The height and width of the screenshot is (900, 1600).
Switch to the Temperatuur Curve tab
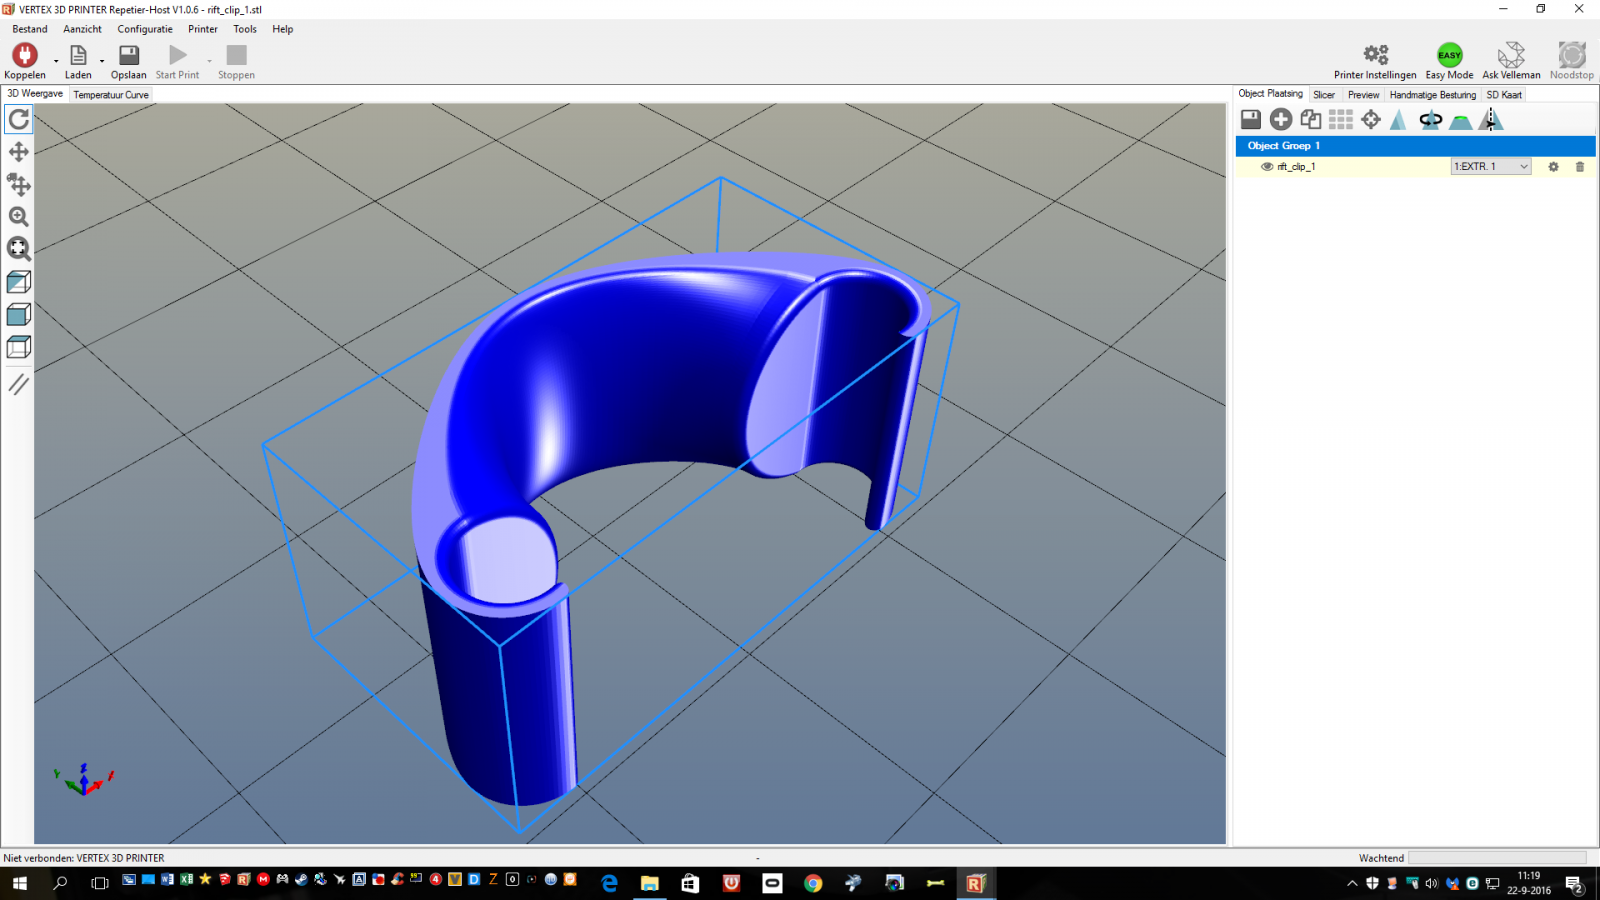tap(111, 95)
